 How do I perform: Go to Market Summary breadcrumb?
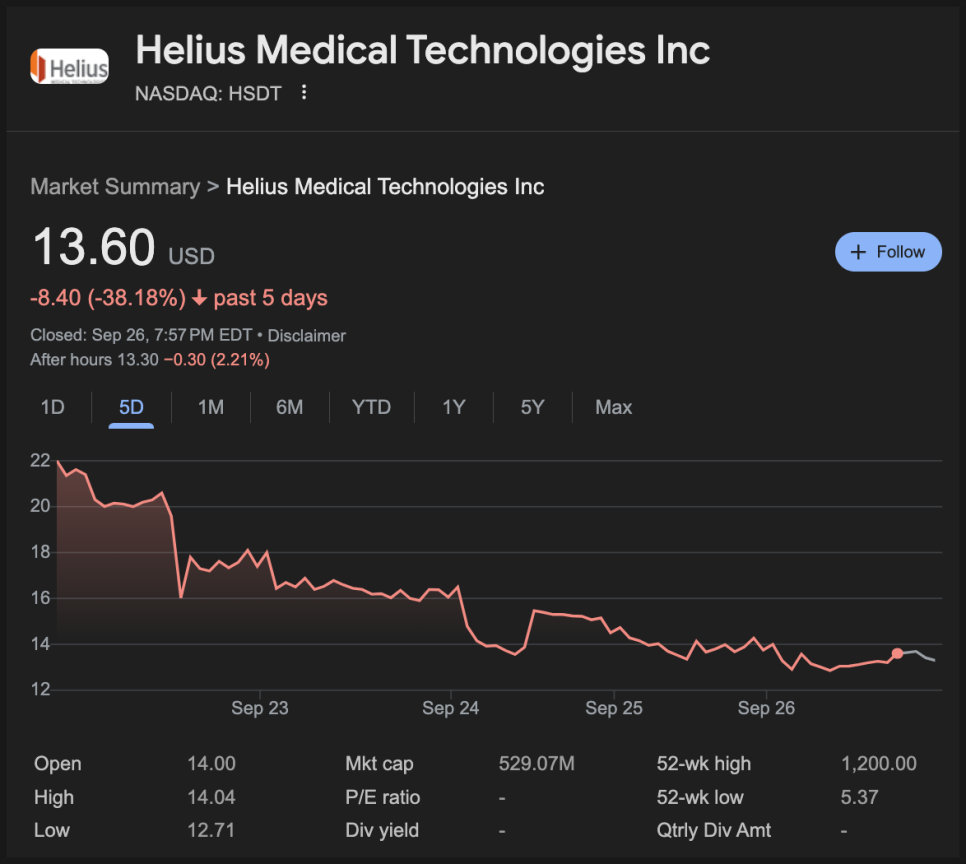pyautogui.click(x=115, y=187)
